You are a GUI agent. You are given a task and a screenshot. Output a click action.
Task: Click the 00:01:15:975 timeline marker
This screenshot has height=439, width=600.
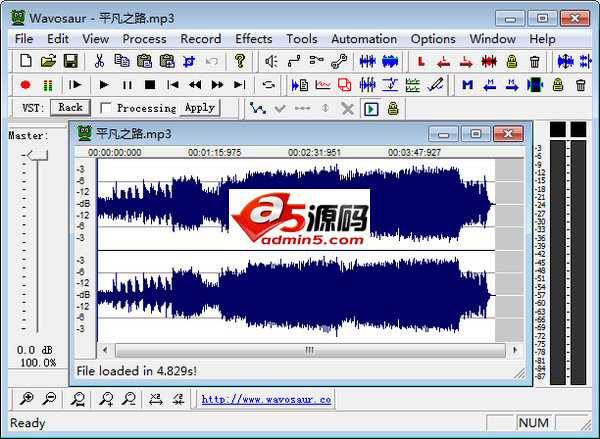(214, 153)
